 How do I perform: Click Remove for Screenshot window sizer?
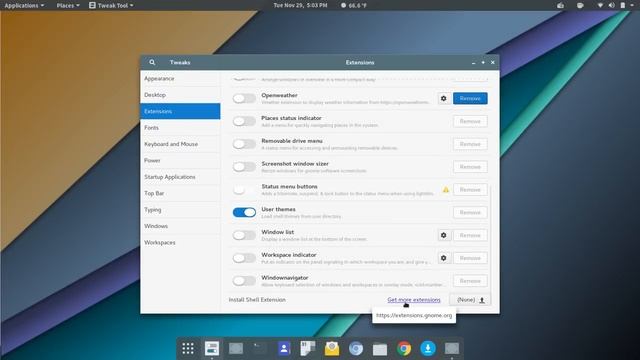pos(470,167)
